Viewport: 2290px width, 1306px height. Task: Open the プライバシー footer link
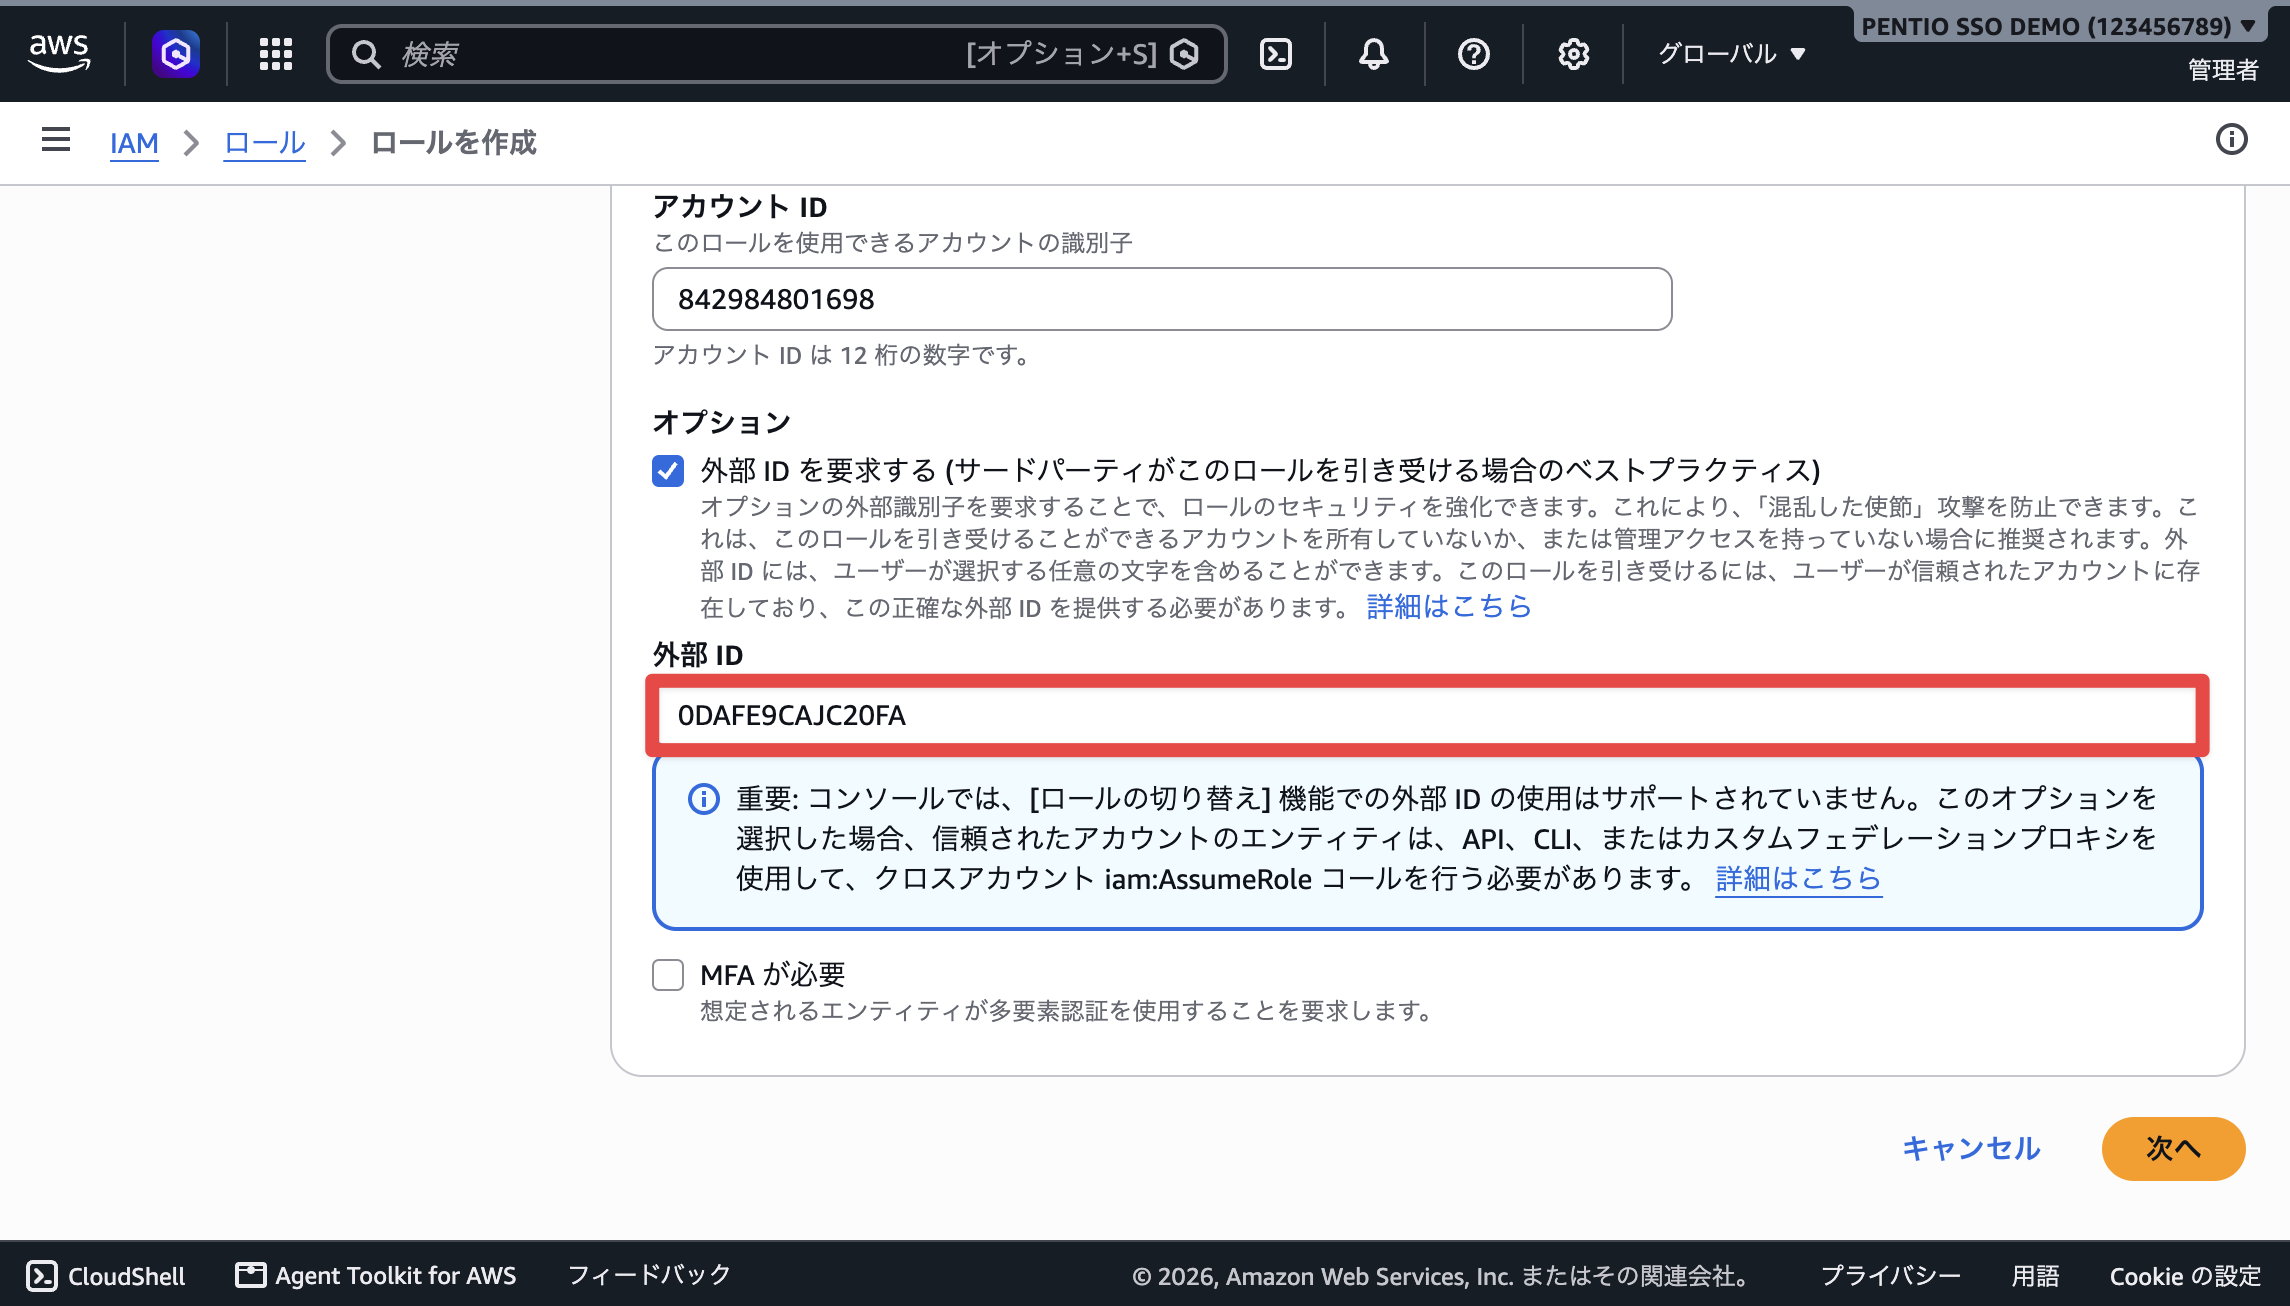pyautogui.click(x=1890, y=1276)
